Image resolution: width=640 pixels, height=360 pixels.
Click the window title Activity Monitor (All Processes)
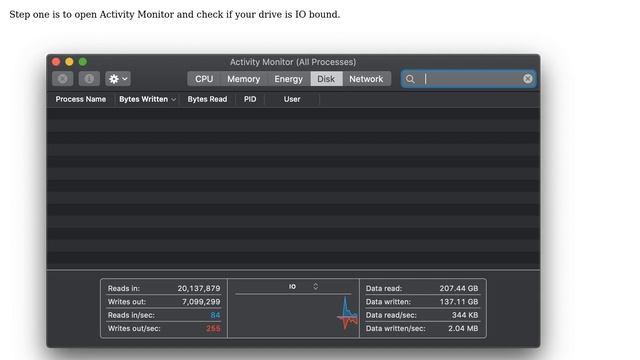pos(293,62)
